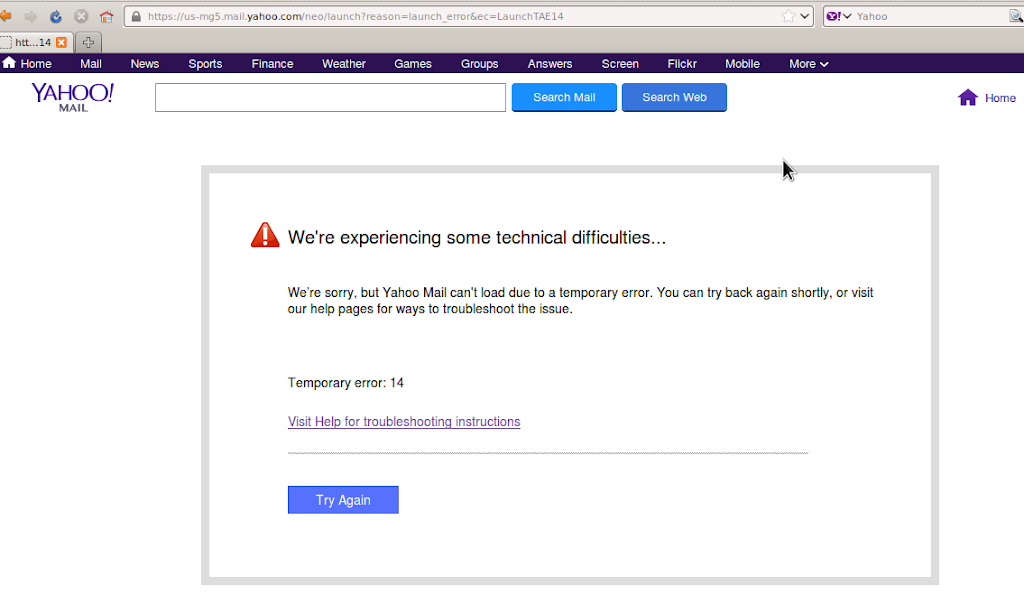Screen dimensions: 1024x595
Task: Click the Search Web button
Action: point(674,97)
